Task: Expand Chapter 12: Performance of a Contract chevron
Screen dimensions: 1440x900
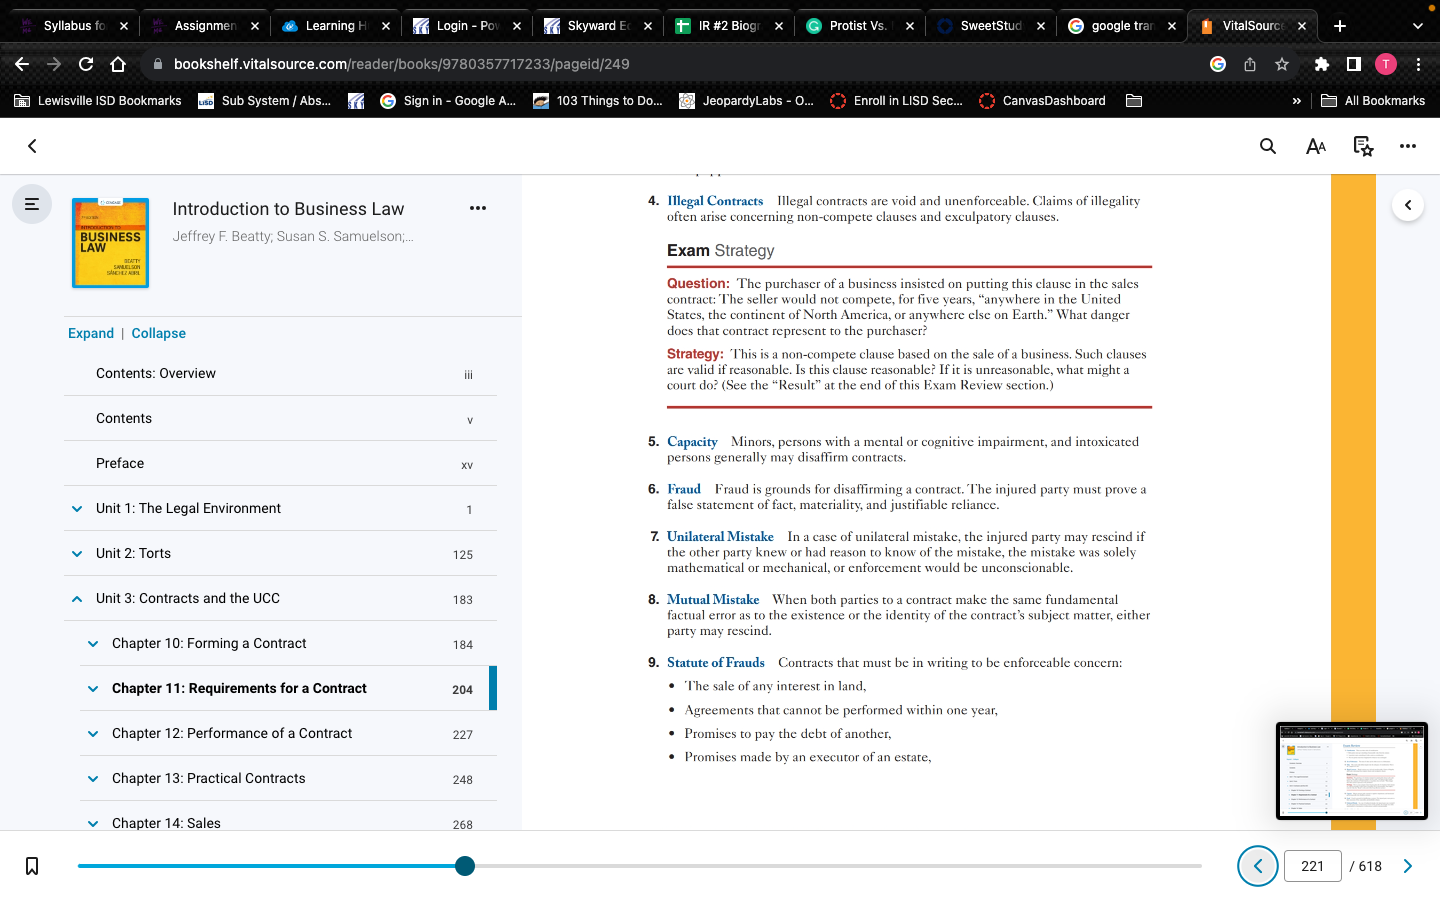Action: tap(93, 734)
